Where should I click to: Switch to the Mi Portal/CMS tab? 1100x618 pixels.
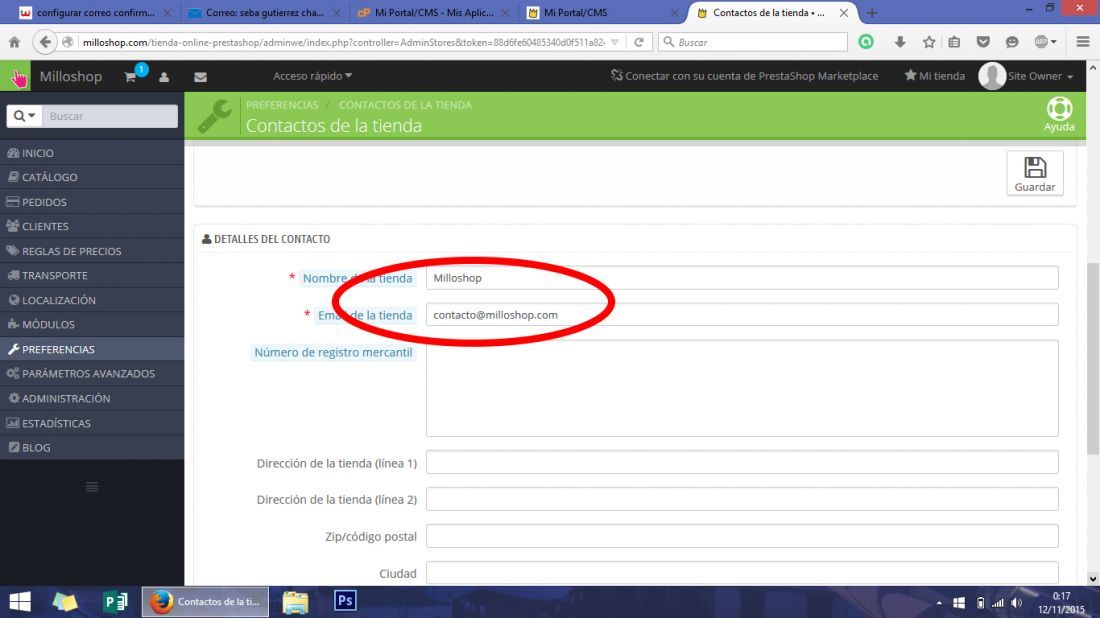coord(603,13)
